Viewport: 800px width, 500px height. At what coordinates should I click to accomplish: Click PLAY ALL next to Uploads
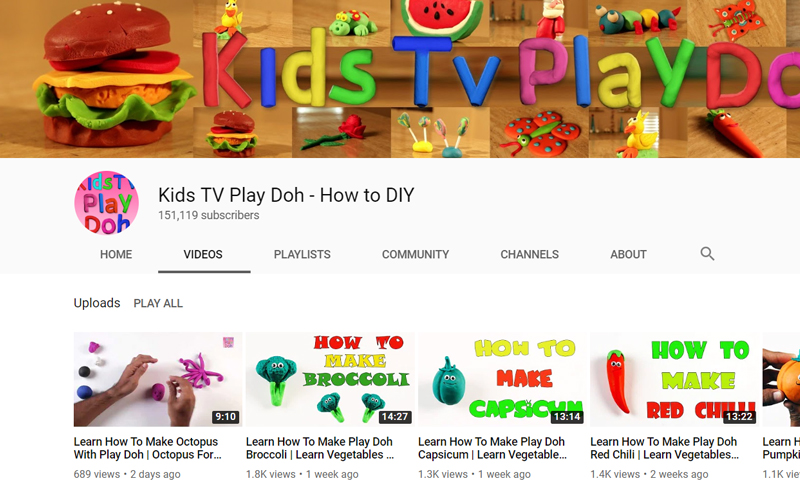(158, 304)
